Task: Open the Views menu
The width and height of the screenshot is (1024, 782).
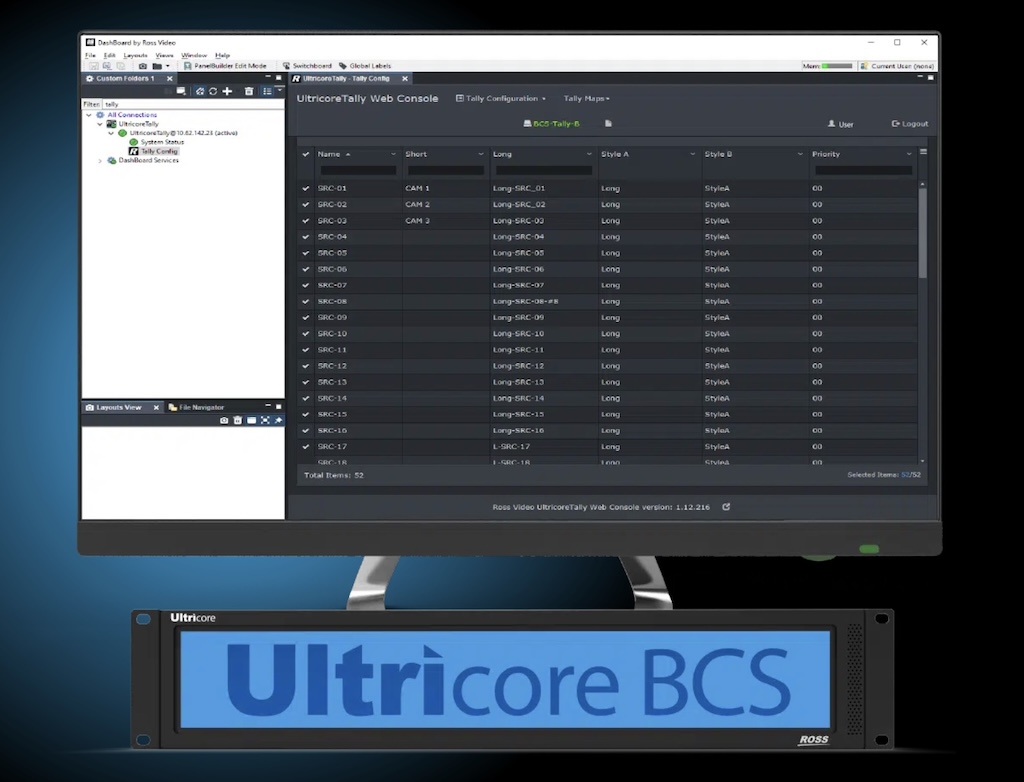Action: [164, 56]
